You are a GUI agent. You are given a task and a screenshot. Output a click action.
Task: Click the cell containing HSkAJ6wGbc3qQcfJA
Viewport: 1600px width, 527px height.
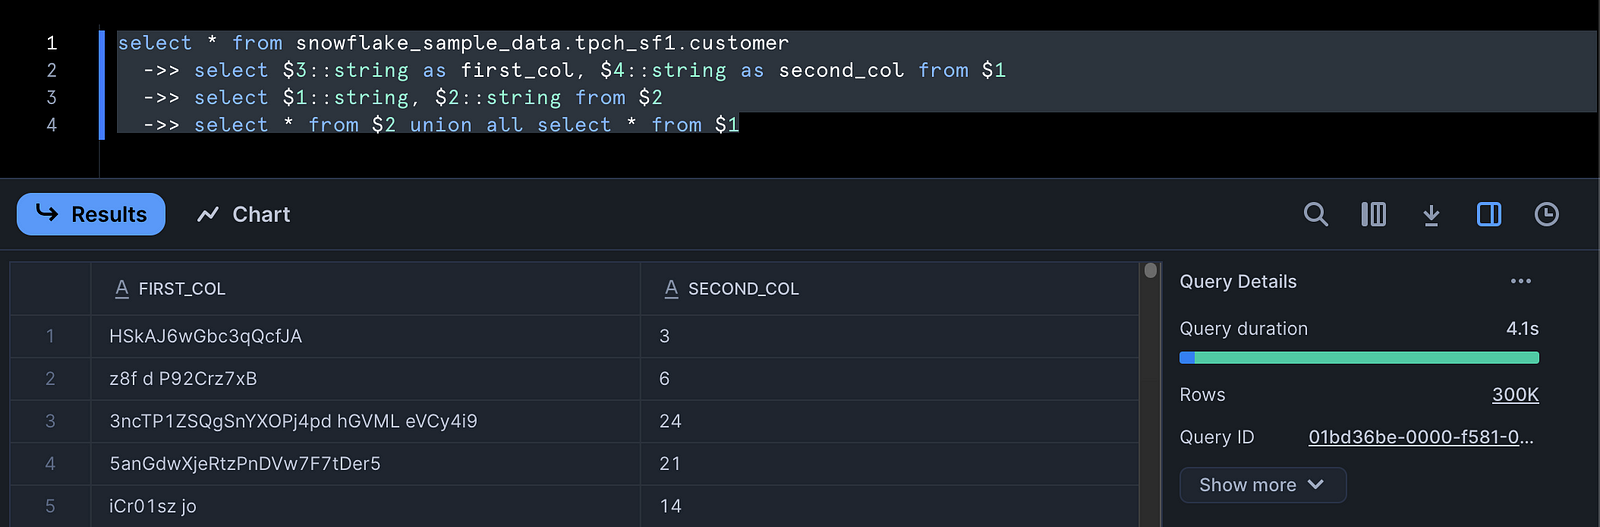(x=366, y=336)
